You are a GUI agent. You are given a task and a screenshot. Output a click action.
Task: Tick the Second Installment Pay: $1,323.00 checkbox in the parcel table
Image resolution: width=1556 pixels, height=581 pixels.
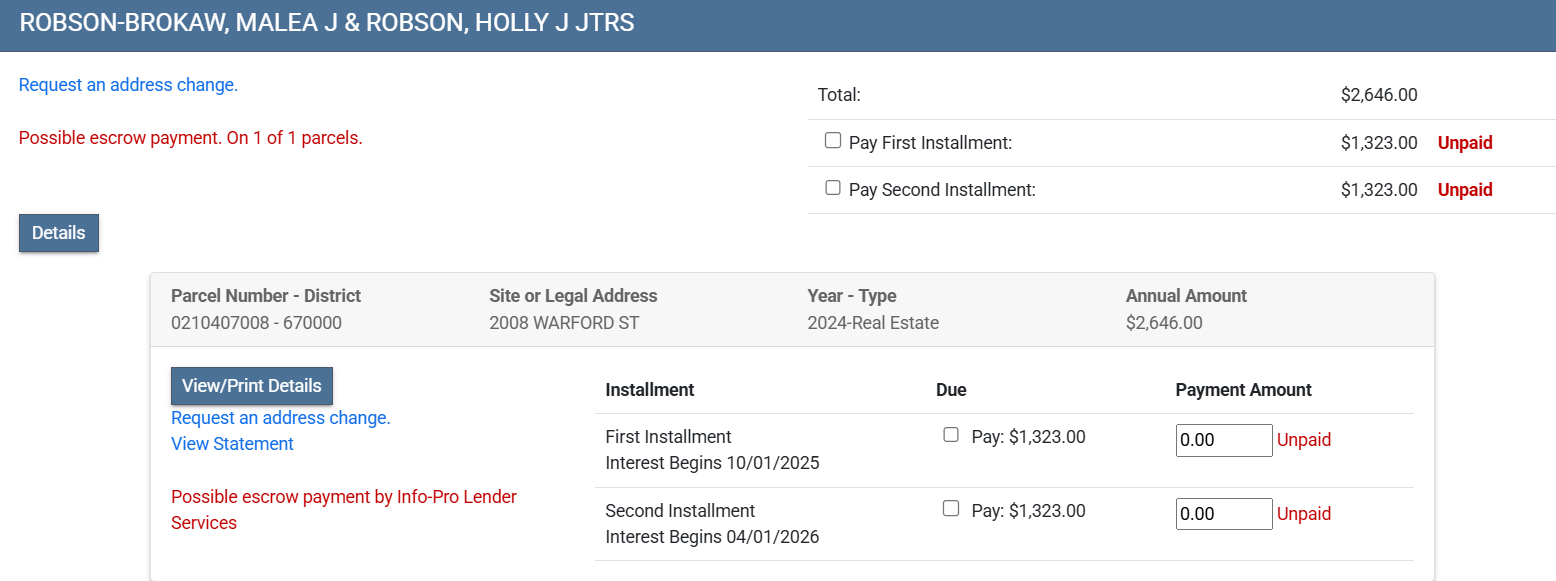click(951, 509)
